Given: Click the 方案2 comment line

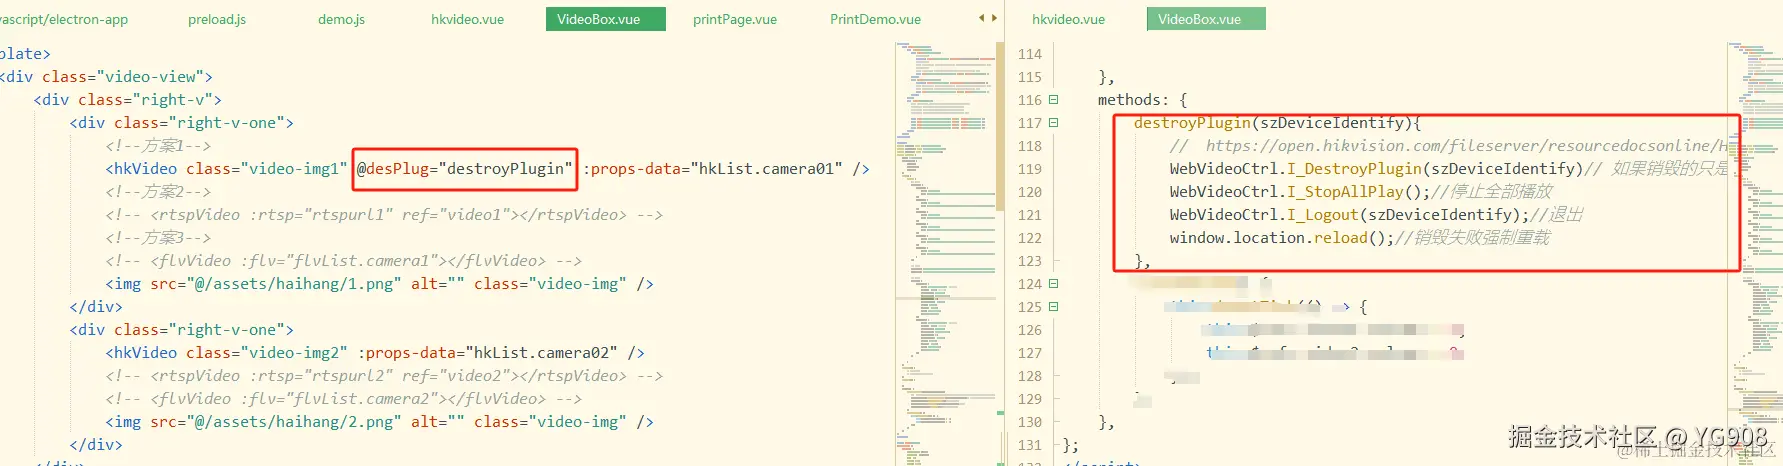Looking at the screenshot, I should tap(158, 192).
